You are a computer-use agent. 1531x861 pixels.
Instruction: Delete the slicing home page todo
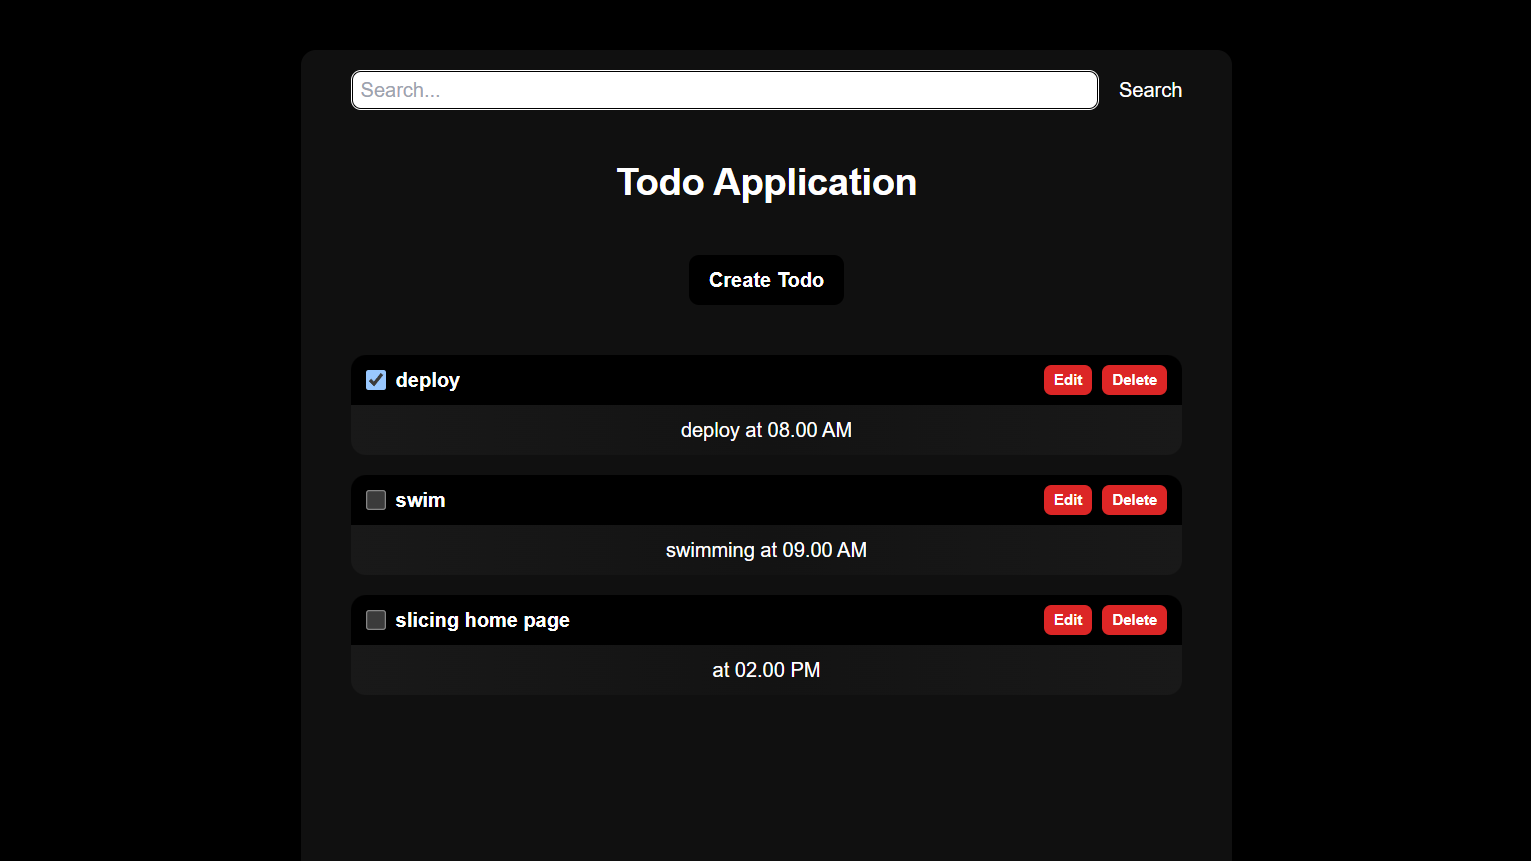click(1134, 620)
